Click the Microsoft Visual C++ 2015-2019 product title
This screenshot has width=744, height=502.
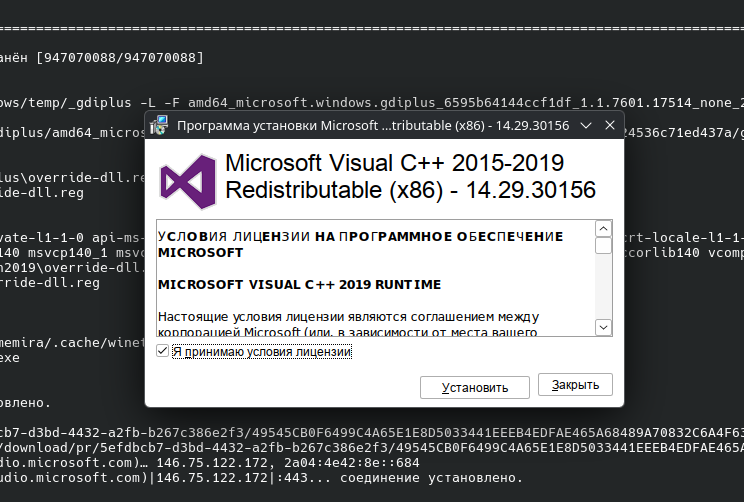pos(410,177)
